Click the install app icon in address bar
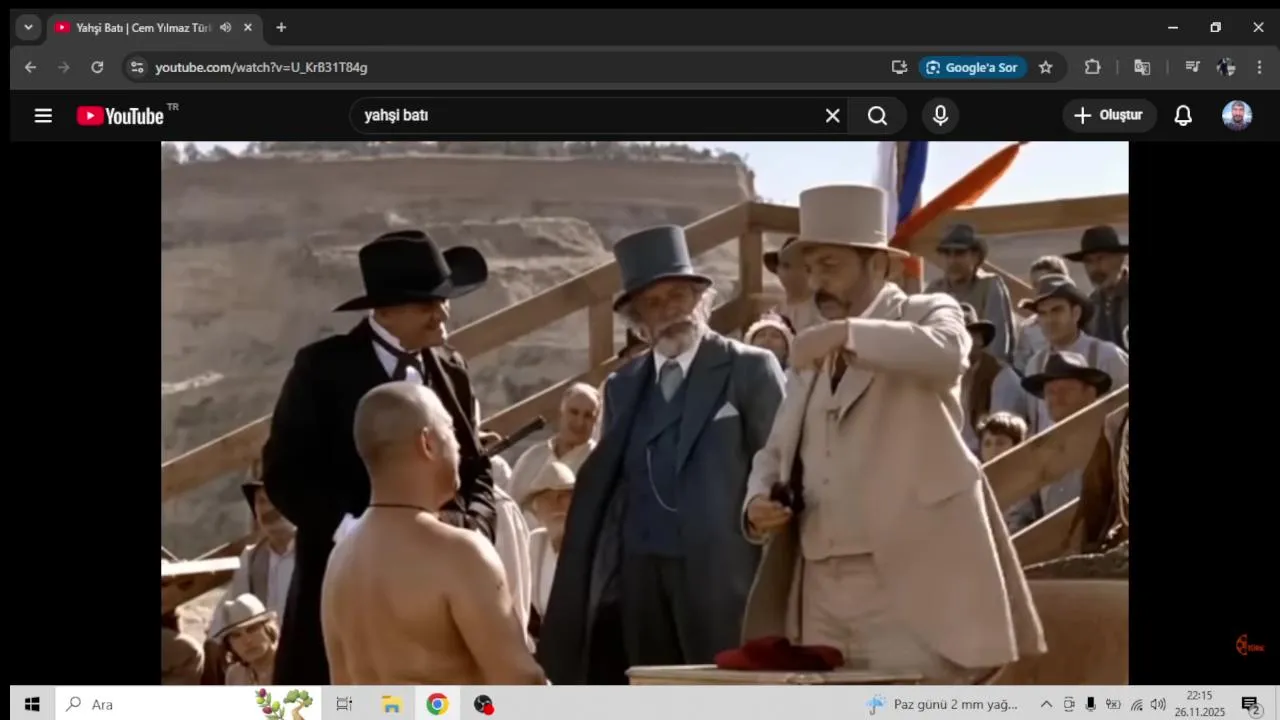This screenshot has height=720, width=1280. coord(899,67)
